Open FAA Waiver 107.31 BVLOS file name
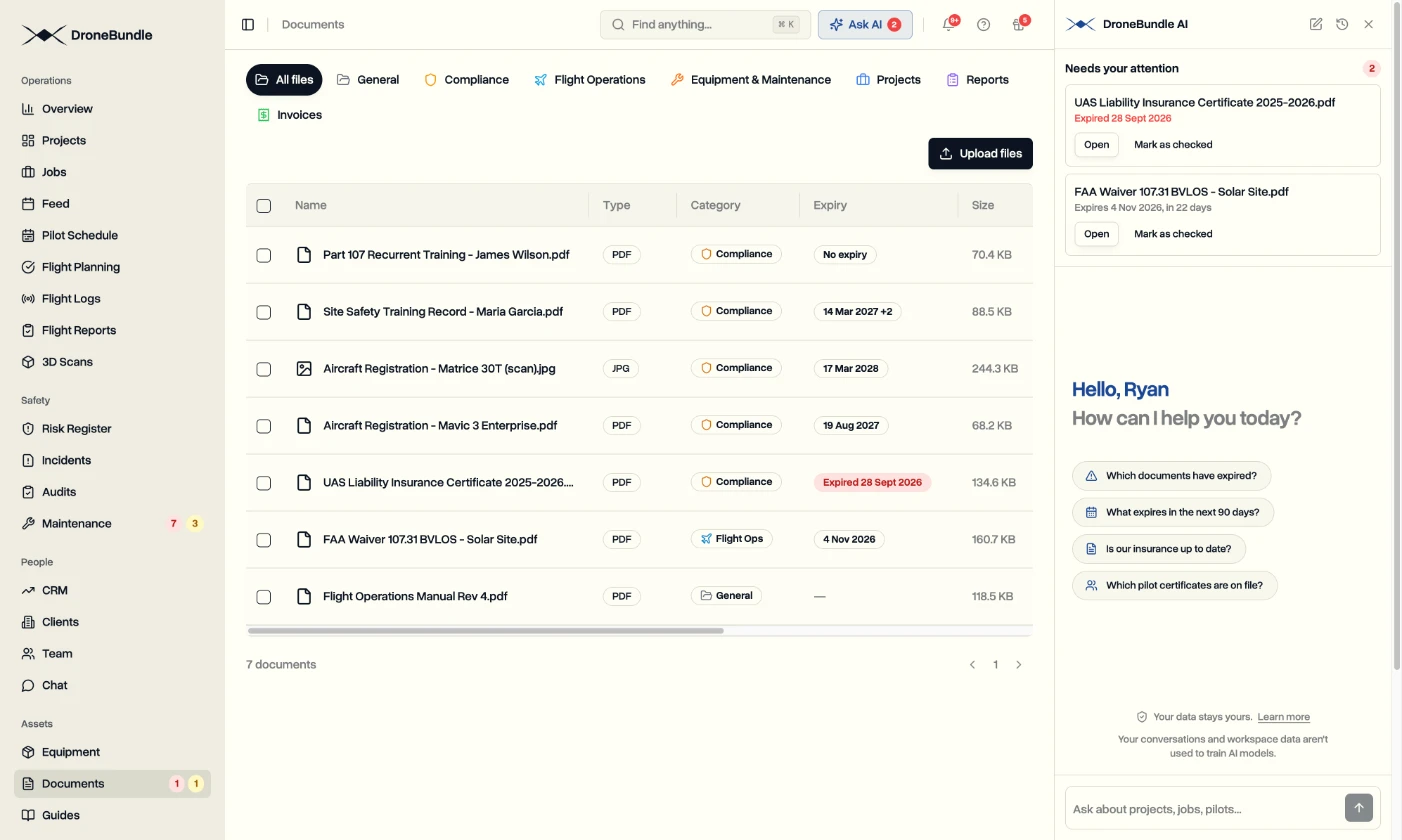The height and width of the screenshot is (840, 1402). 430,540
